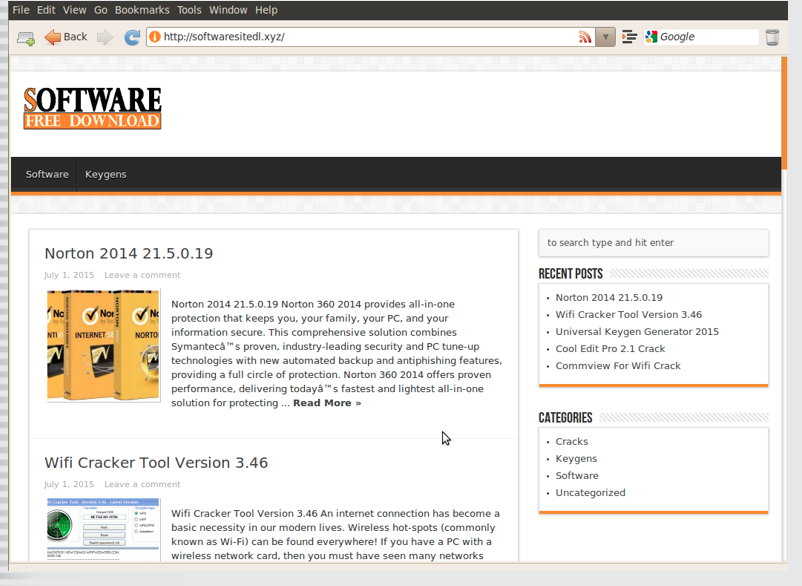Image resolution: width=802 pixels, height=586 pixels.
Task: Click the July 1, 2015 date on Norton post
Action: pos(69,275)
